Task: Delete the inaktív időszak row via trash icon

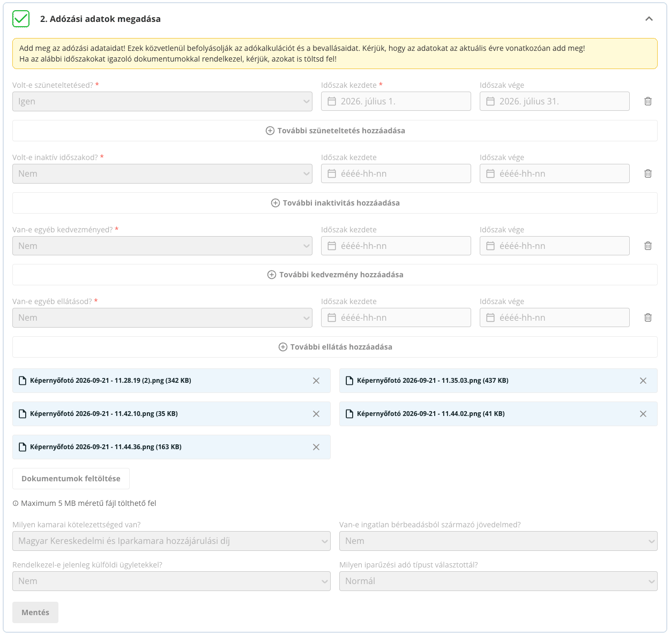Action: (648, 174)
